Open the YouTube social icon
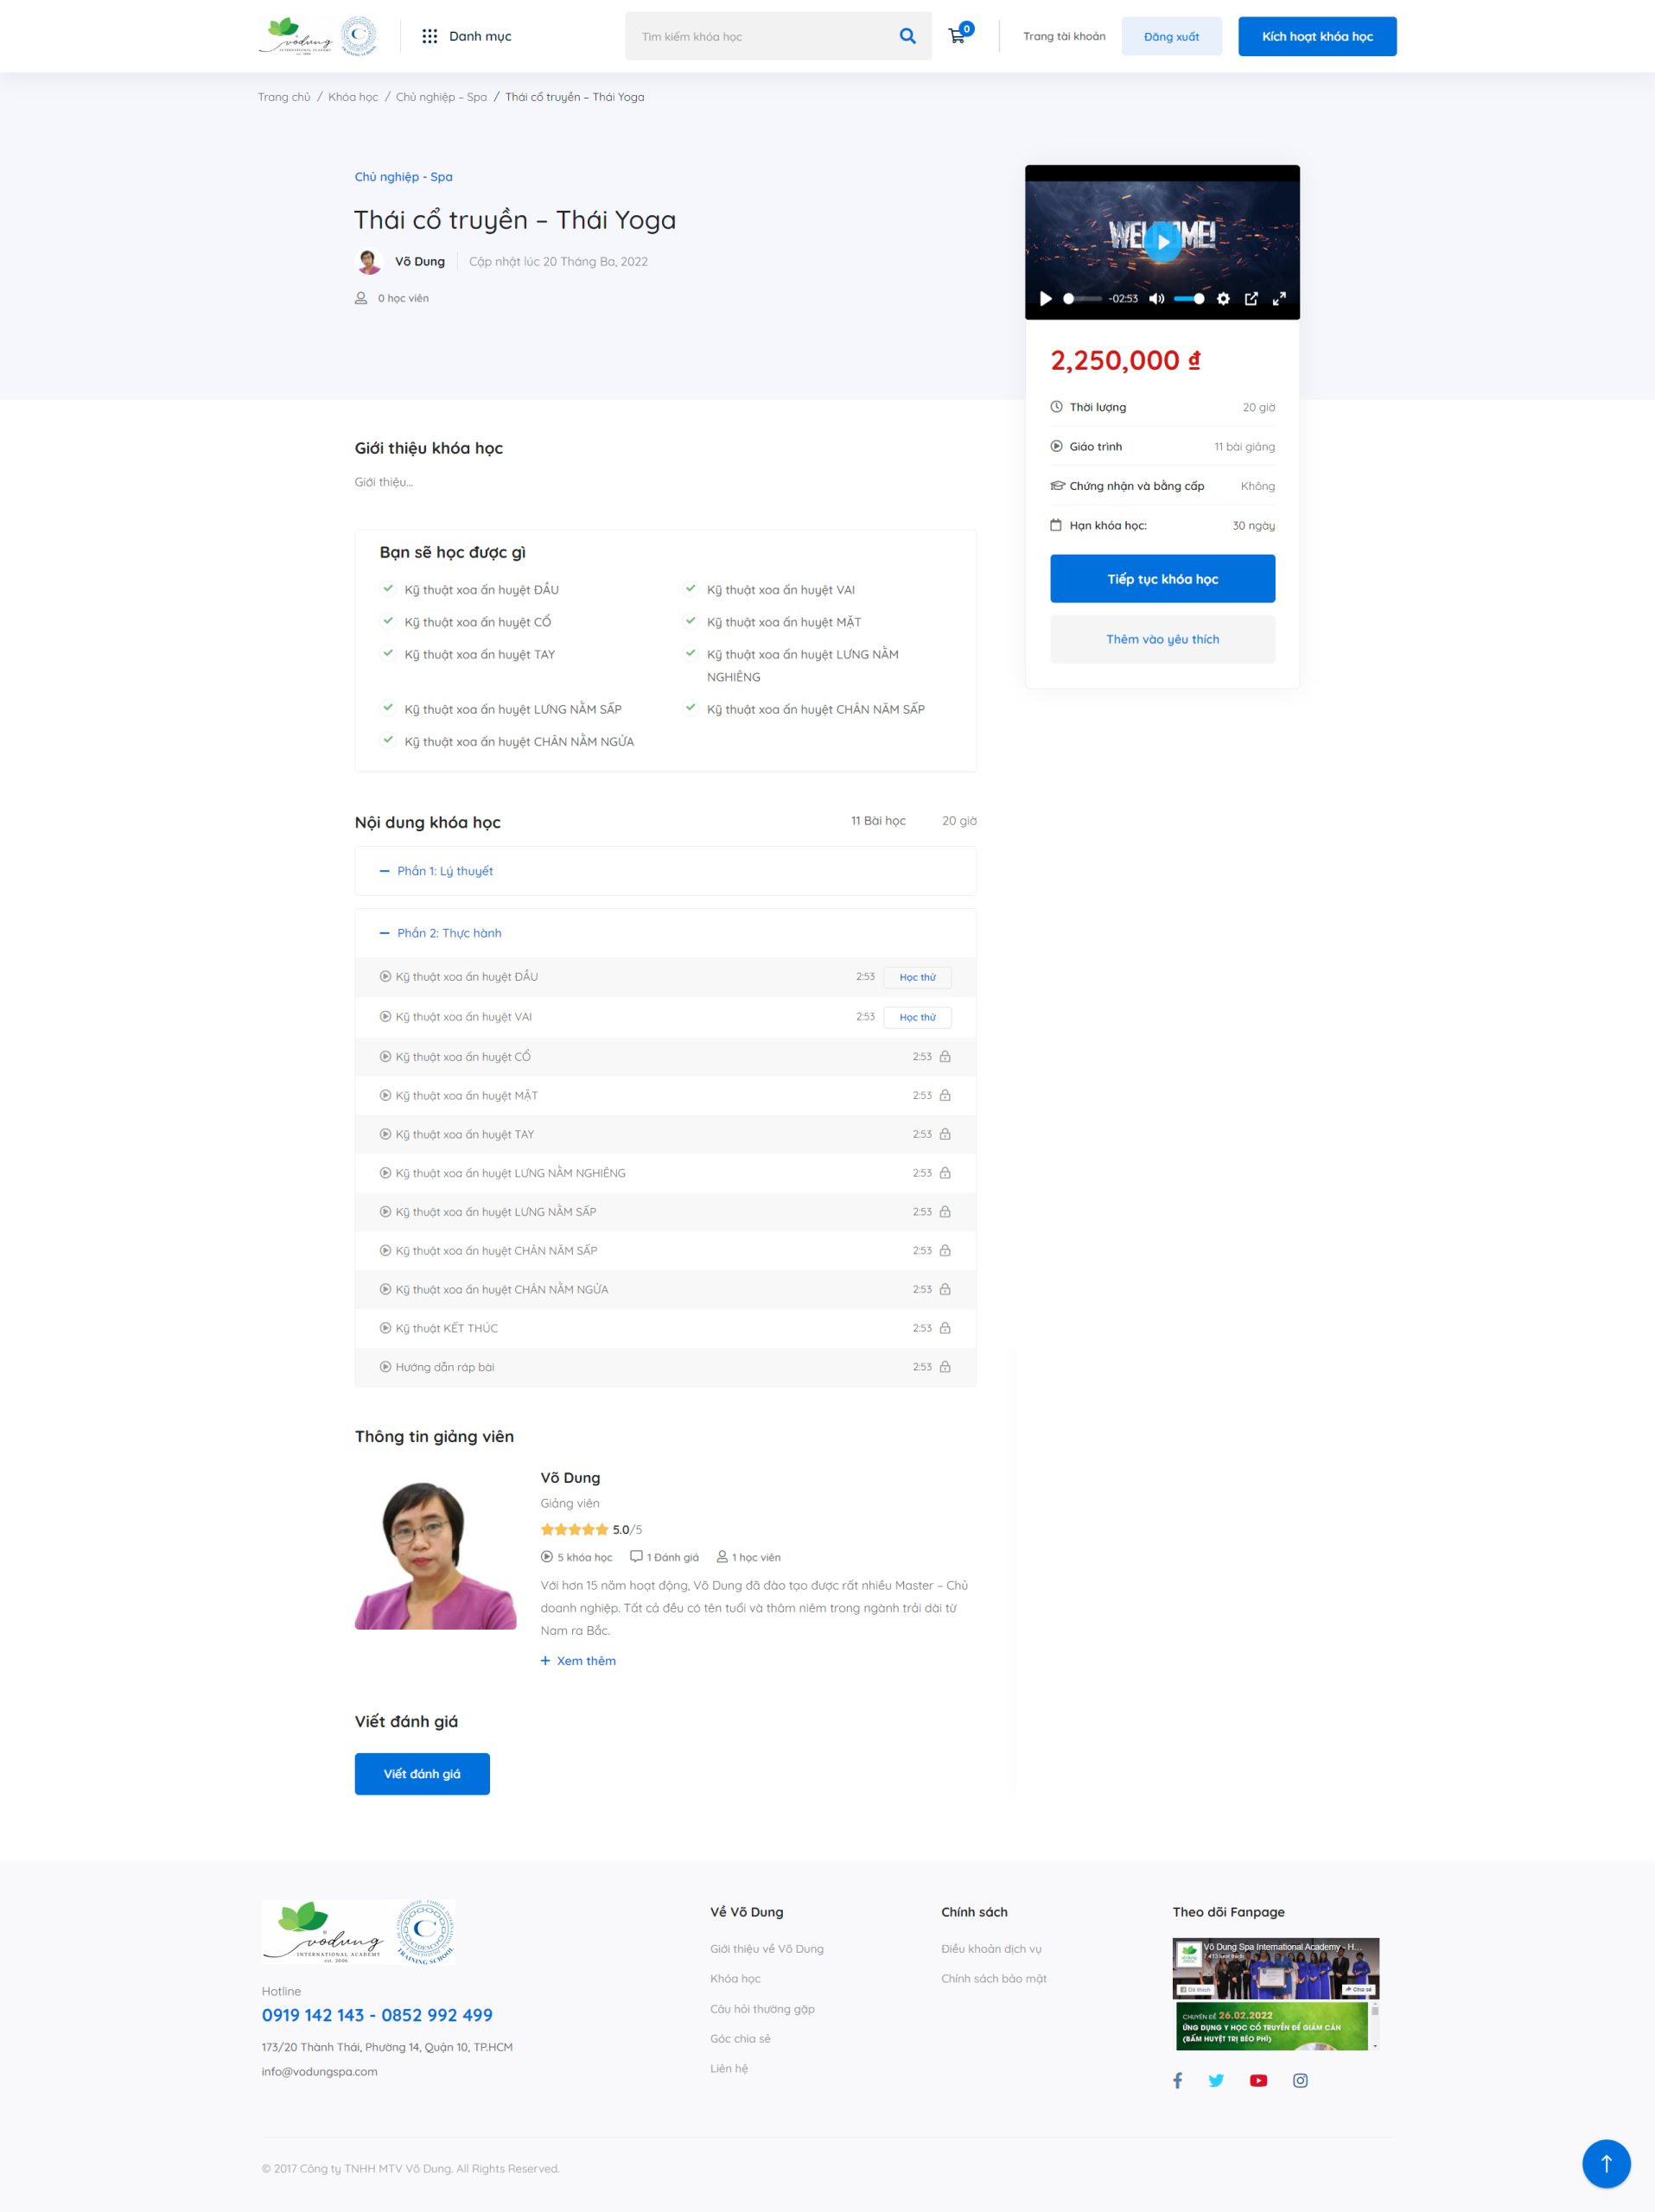Screen dimensions: 1655x2212 (1258, 2080)
